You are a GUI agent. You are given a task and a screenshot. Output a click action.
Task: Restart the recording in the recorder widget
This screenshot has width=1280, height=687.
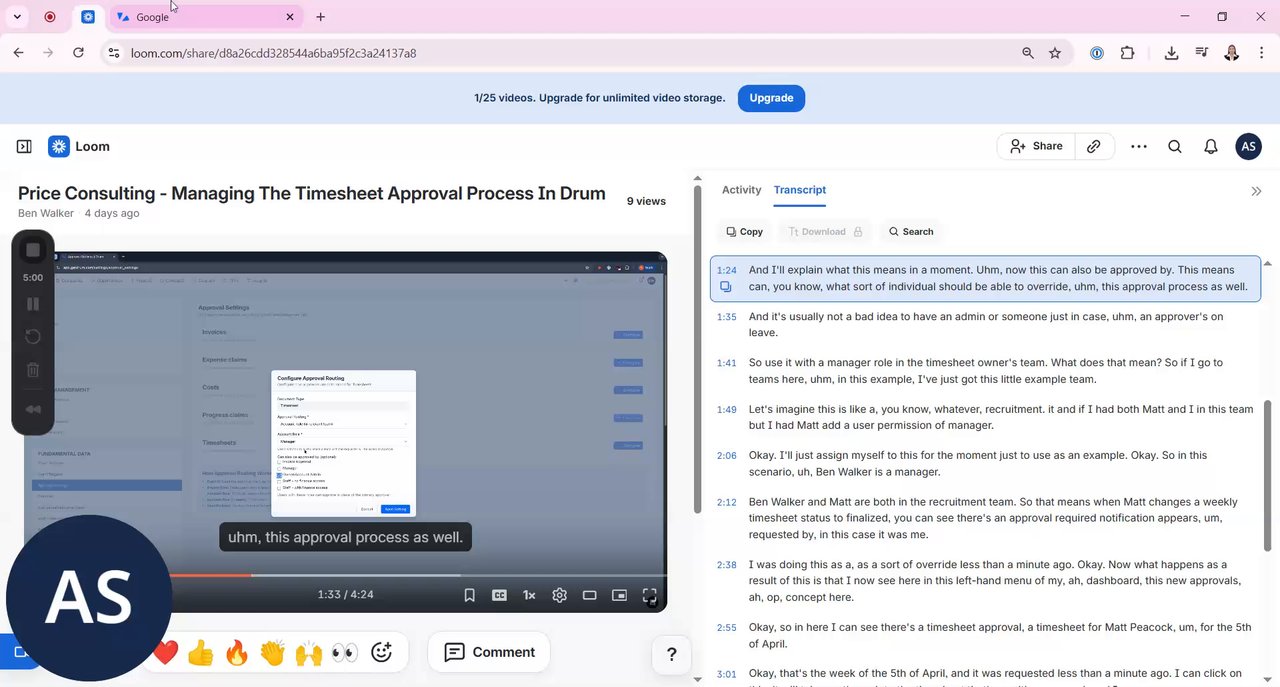33,337
